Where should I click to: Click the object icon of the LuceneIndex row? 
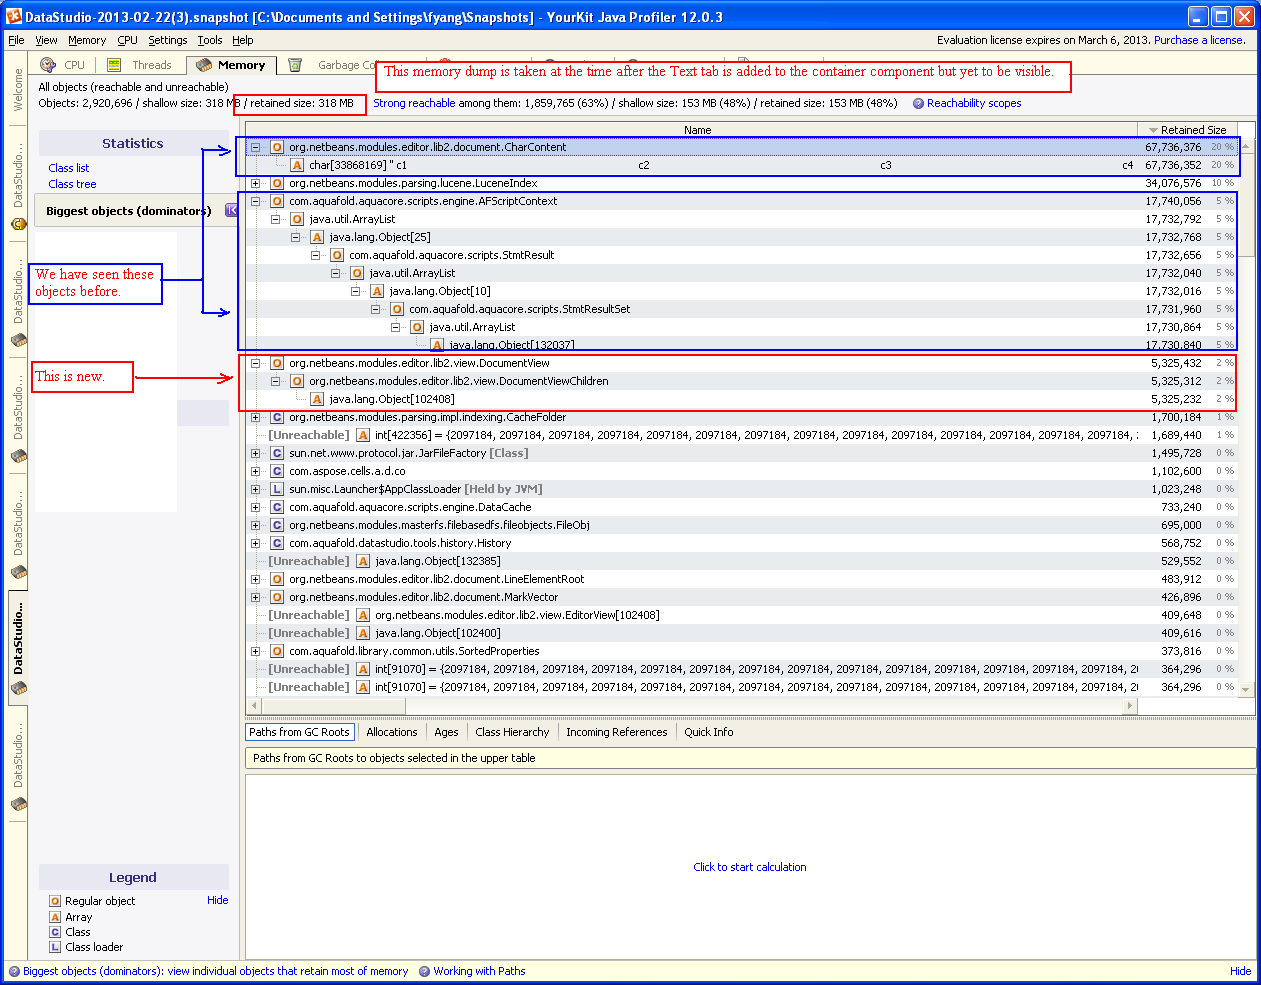point(277,183)
